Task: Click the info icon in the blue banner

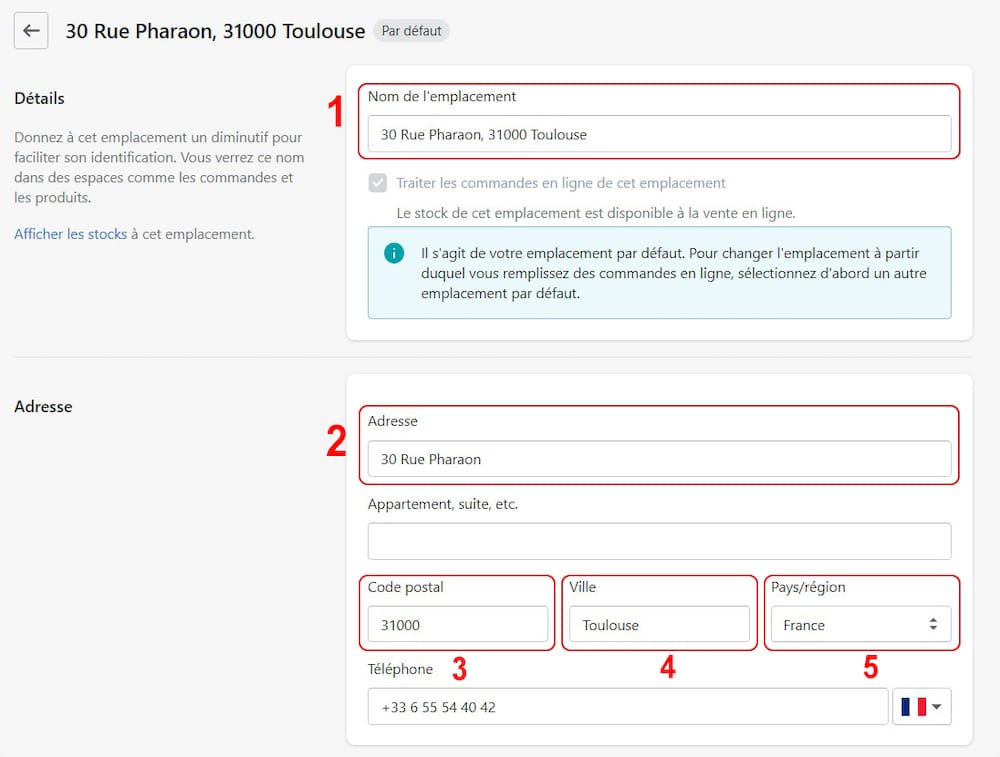Action: pyautogui.click(x=394, y=252)
